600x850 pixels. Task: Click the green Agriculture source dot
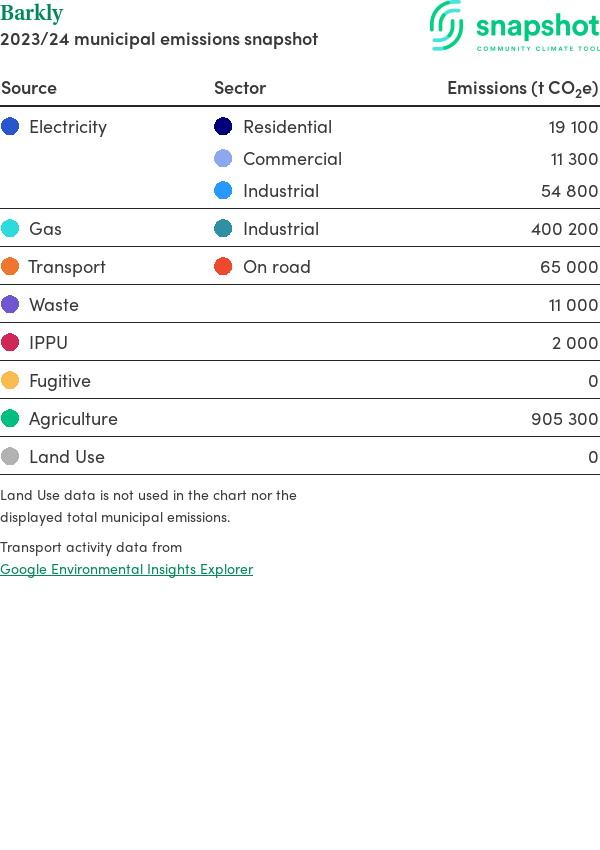point(10,418)
